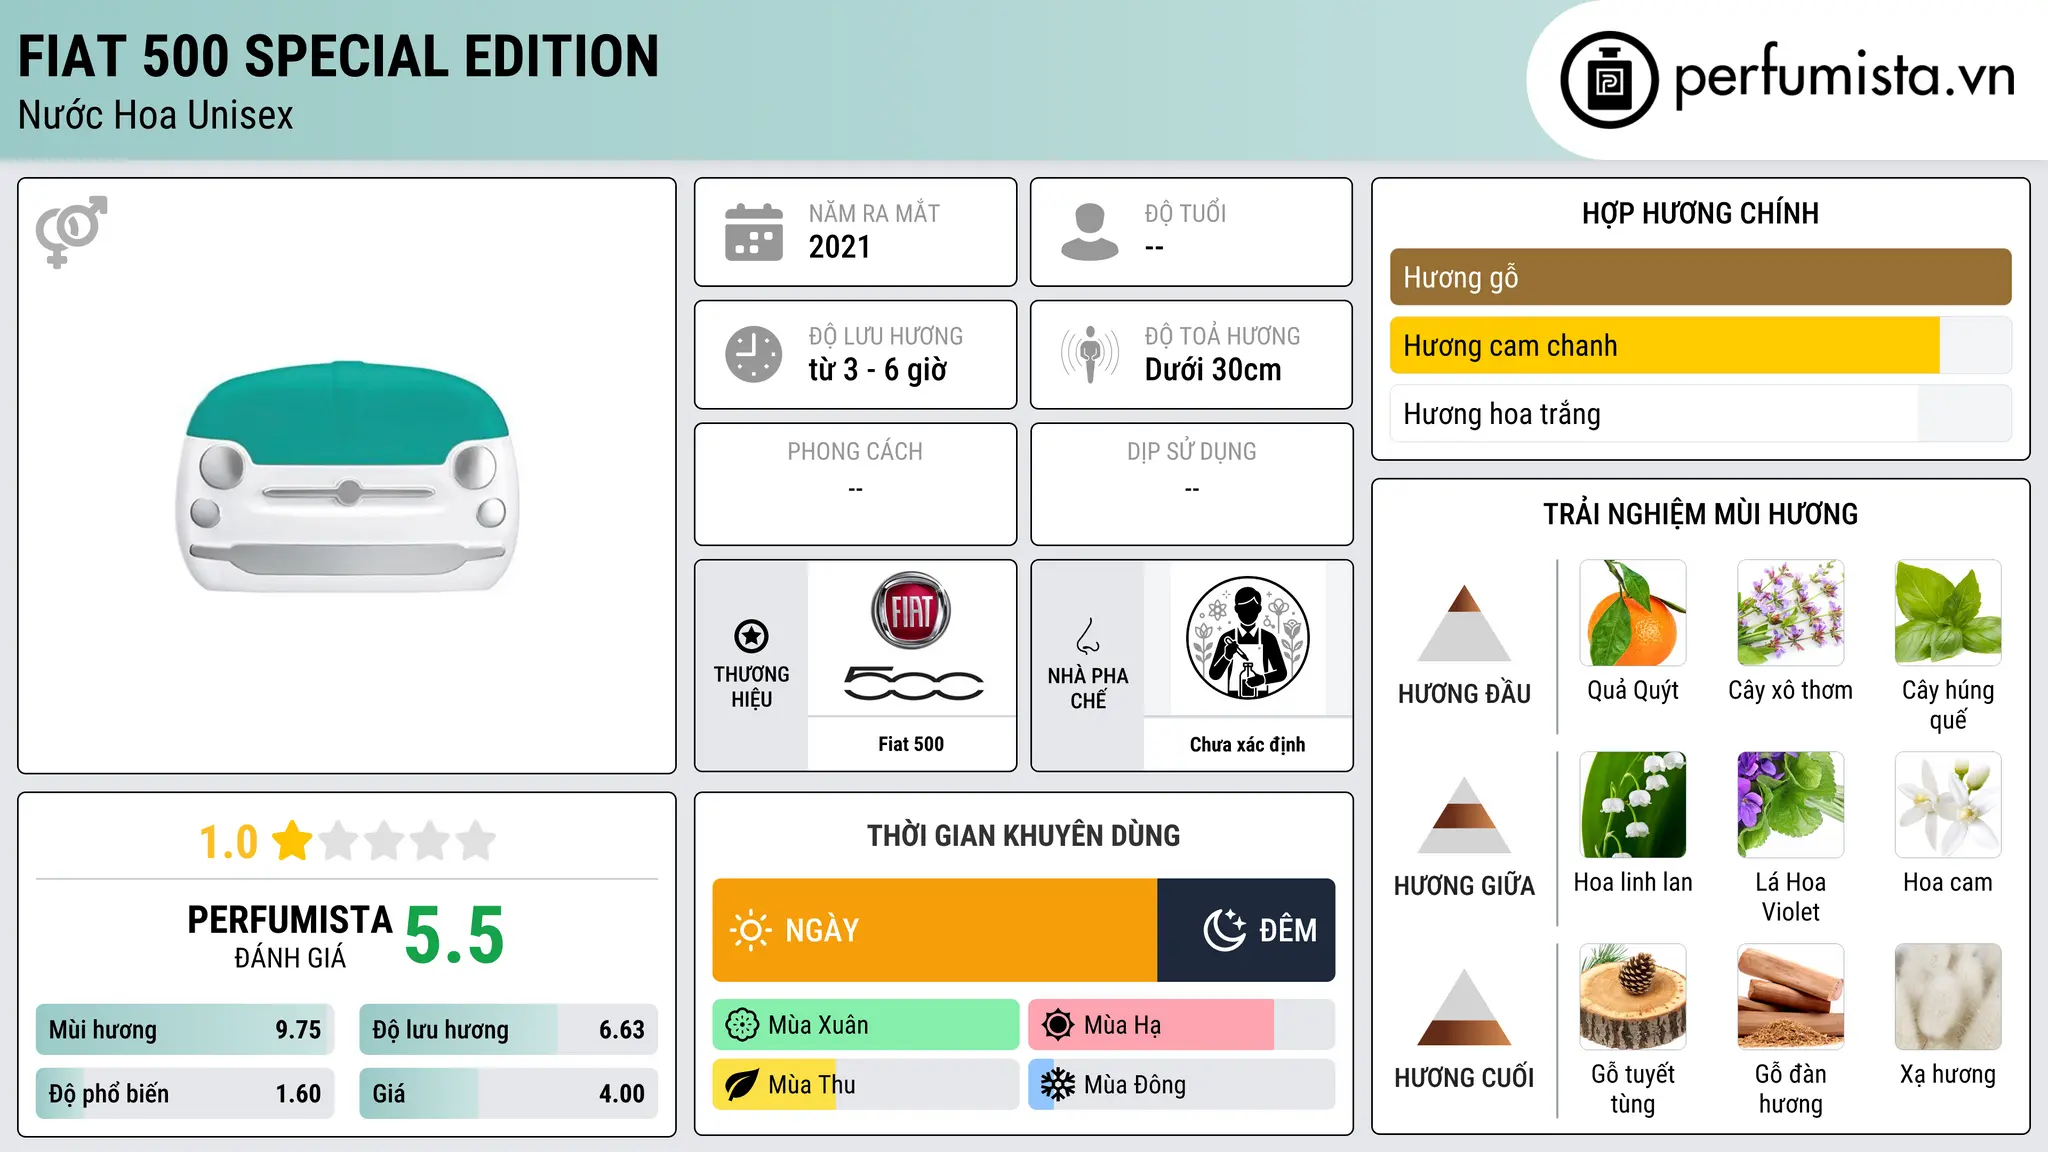Image resolution: width=2048 pixels, height=1152 pixels.
Task: Click the Mùi hương 9.75 score bar
Action: pos(185,1030)
